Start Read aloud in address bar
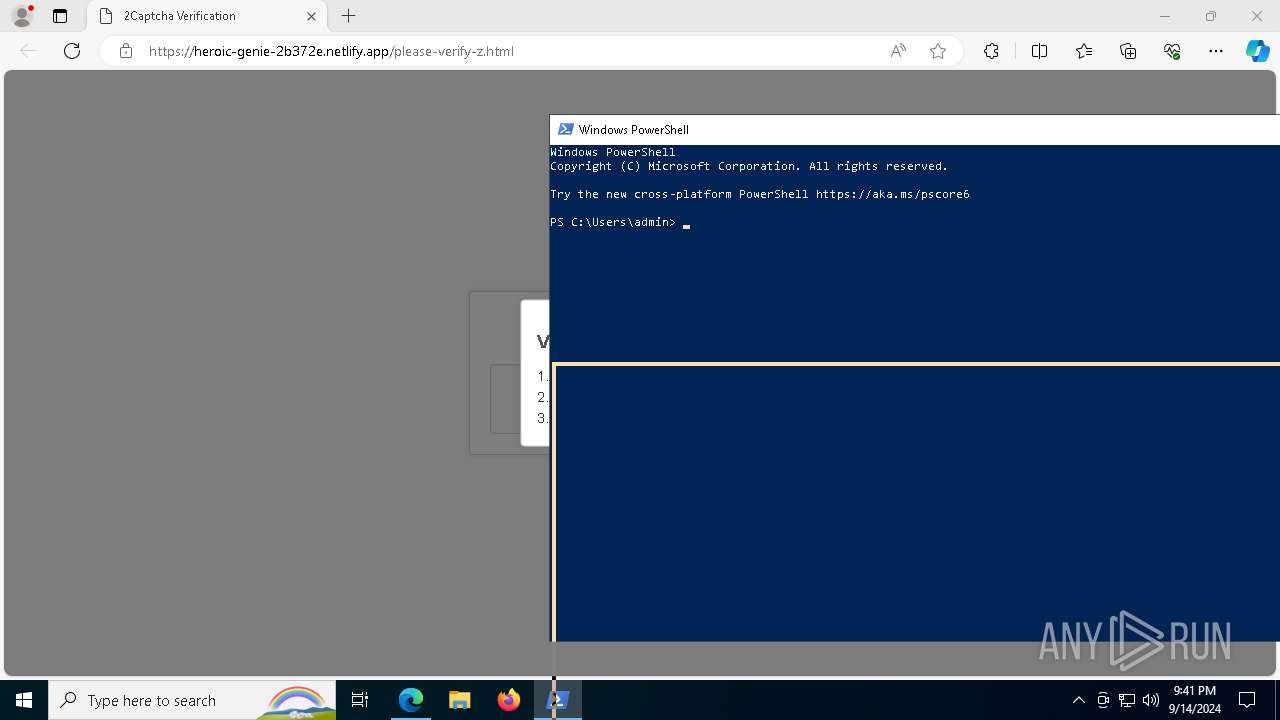1280x720 pixels. 898,51
